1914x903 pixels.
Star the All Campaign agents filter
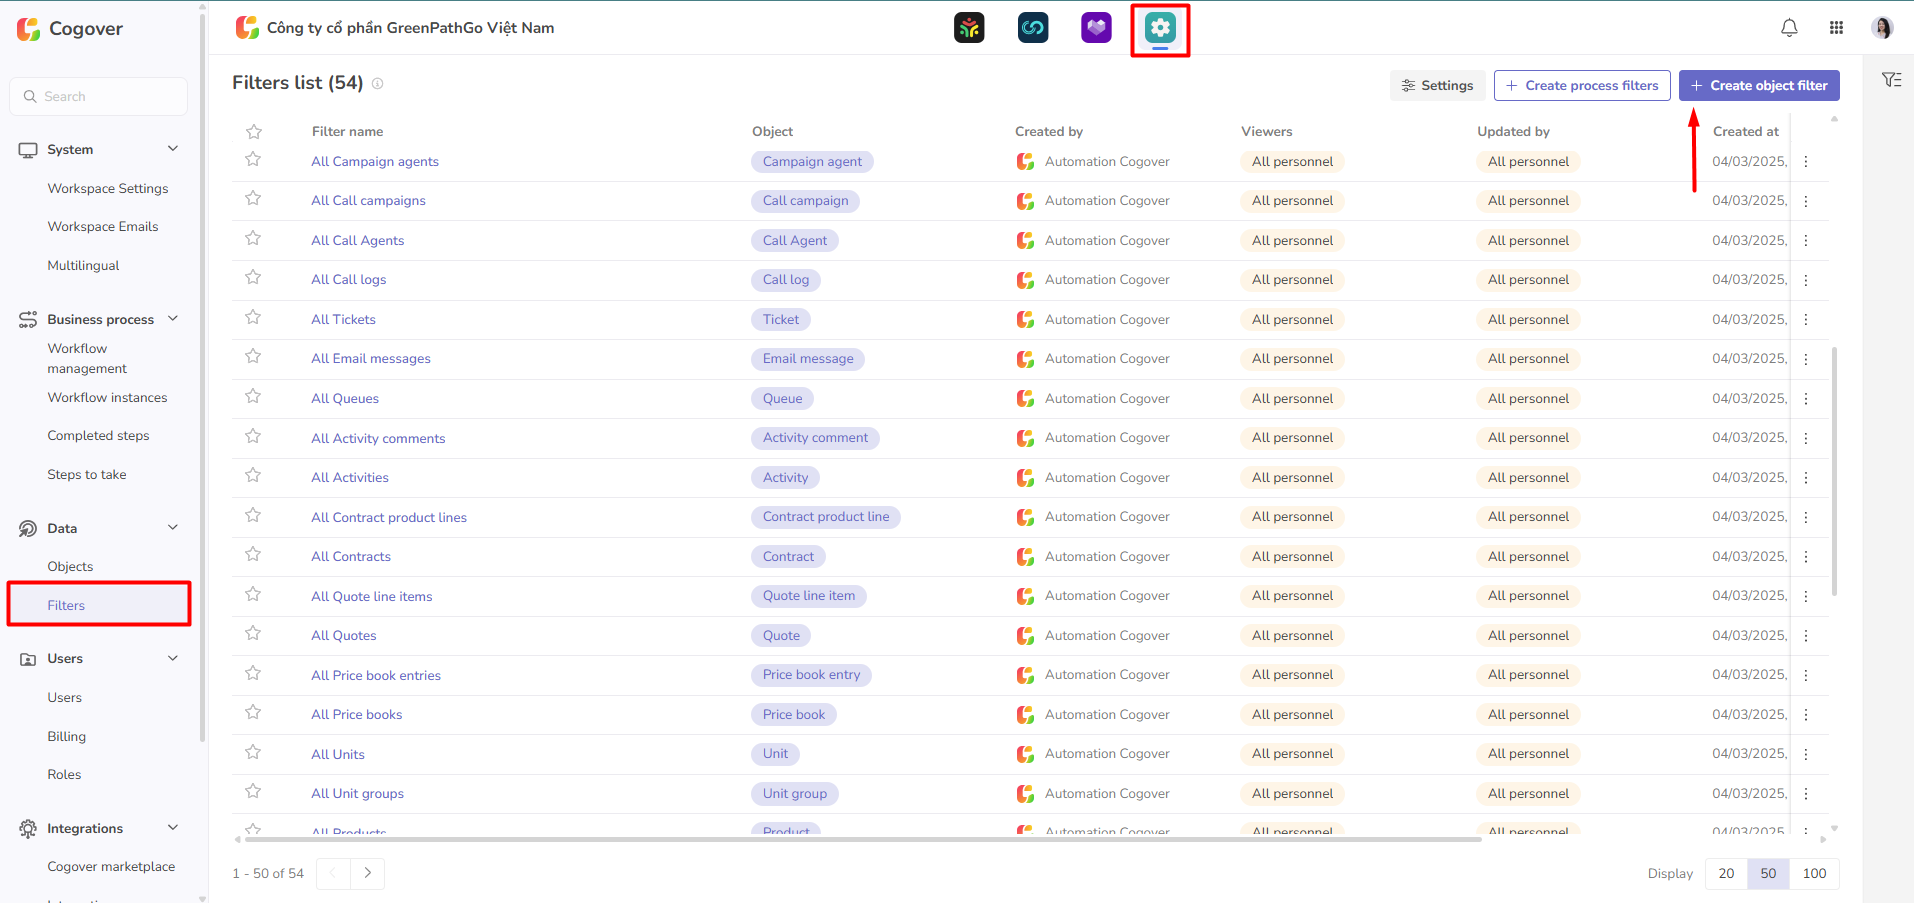pyautogui.click(x=253, y=160)
